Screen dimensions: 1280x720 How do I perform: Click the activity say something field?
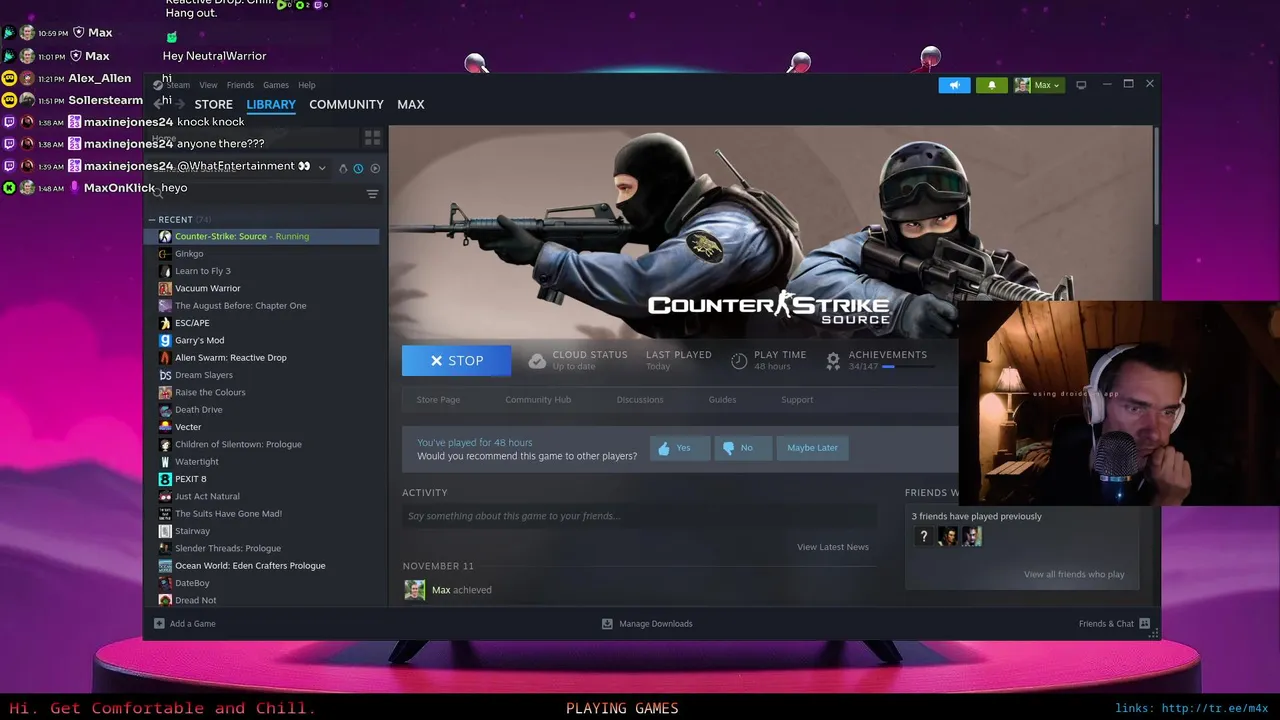639,516
